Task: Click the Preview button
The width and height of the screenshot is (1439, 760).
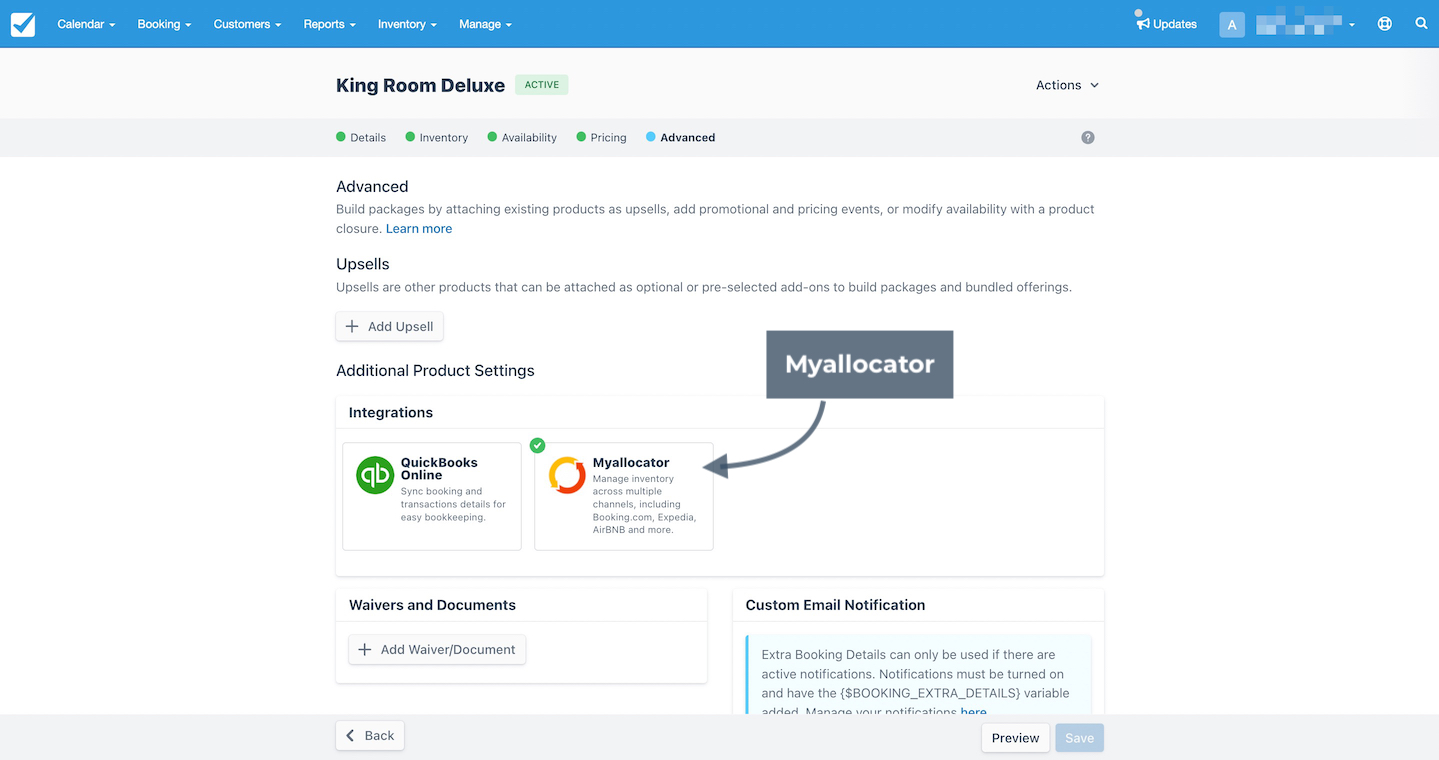Action: tap(1016, 738)
